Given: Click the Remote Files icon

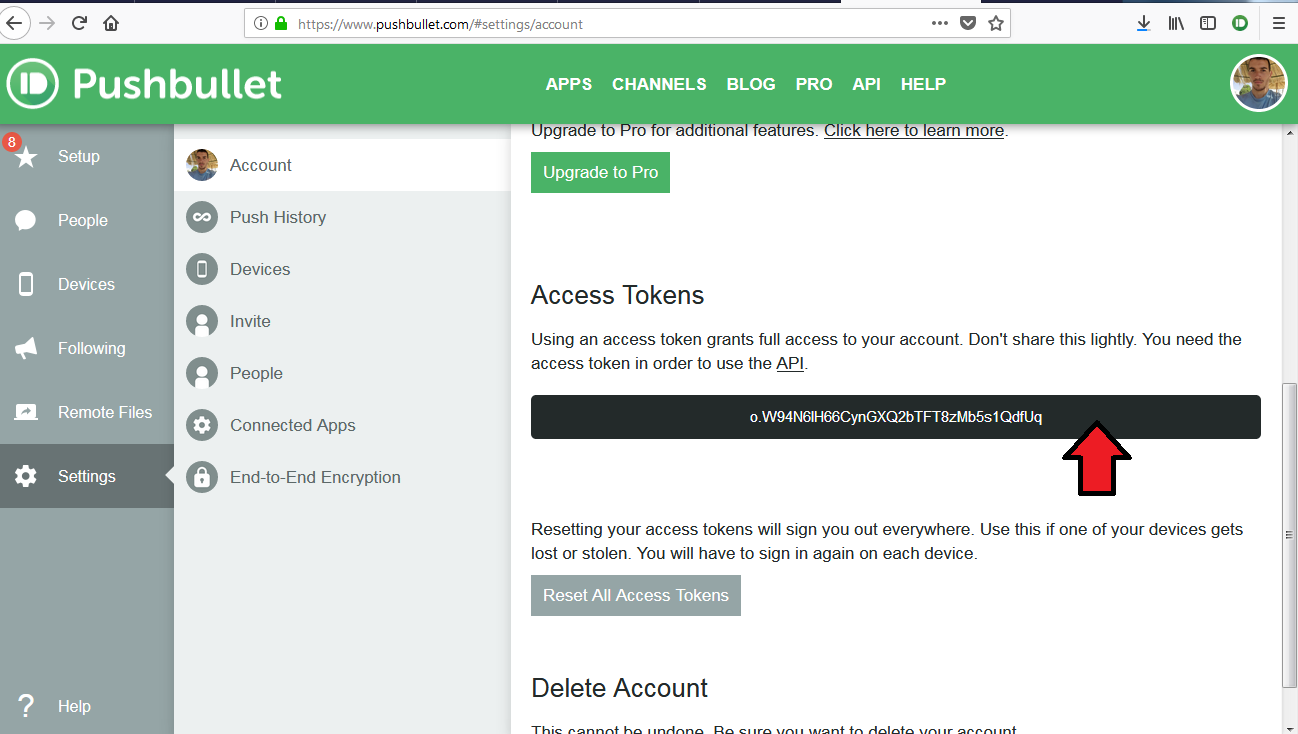Looking at the screenshot, I should pyautogui.click(x=26, y=412).
